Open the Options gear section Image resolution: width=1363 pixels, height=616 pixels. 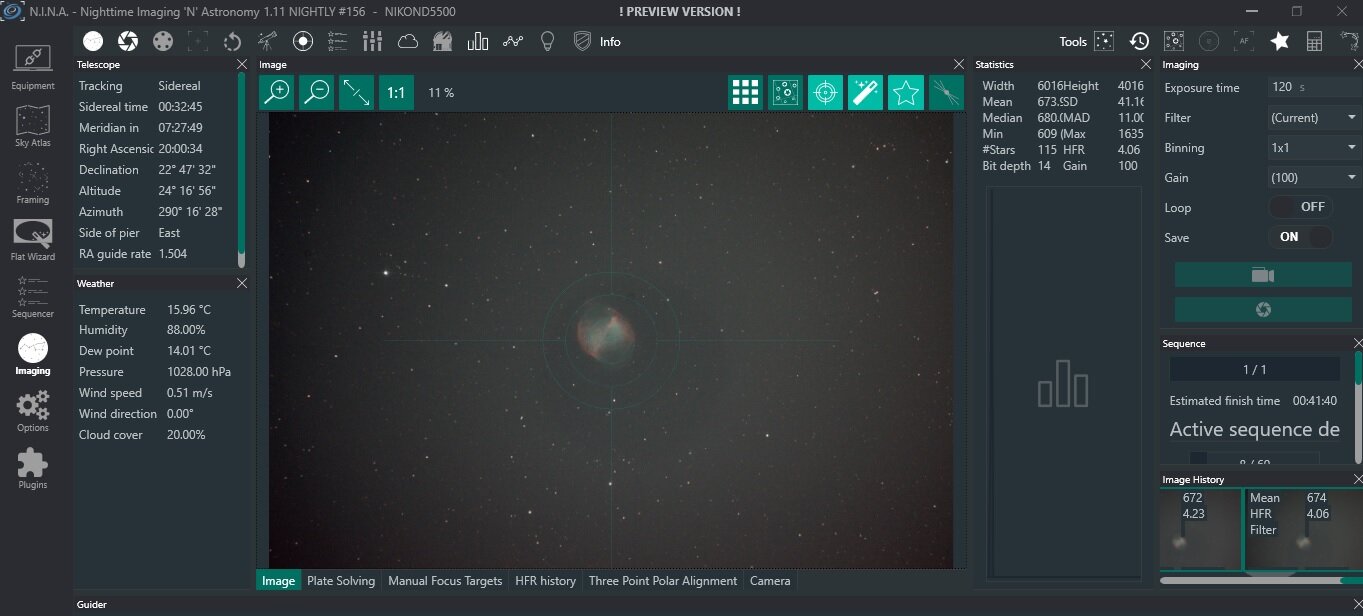tap(33, 411)
